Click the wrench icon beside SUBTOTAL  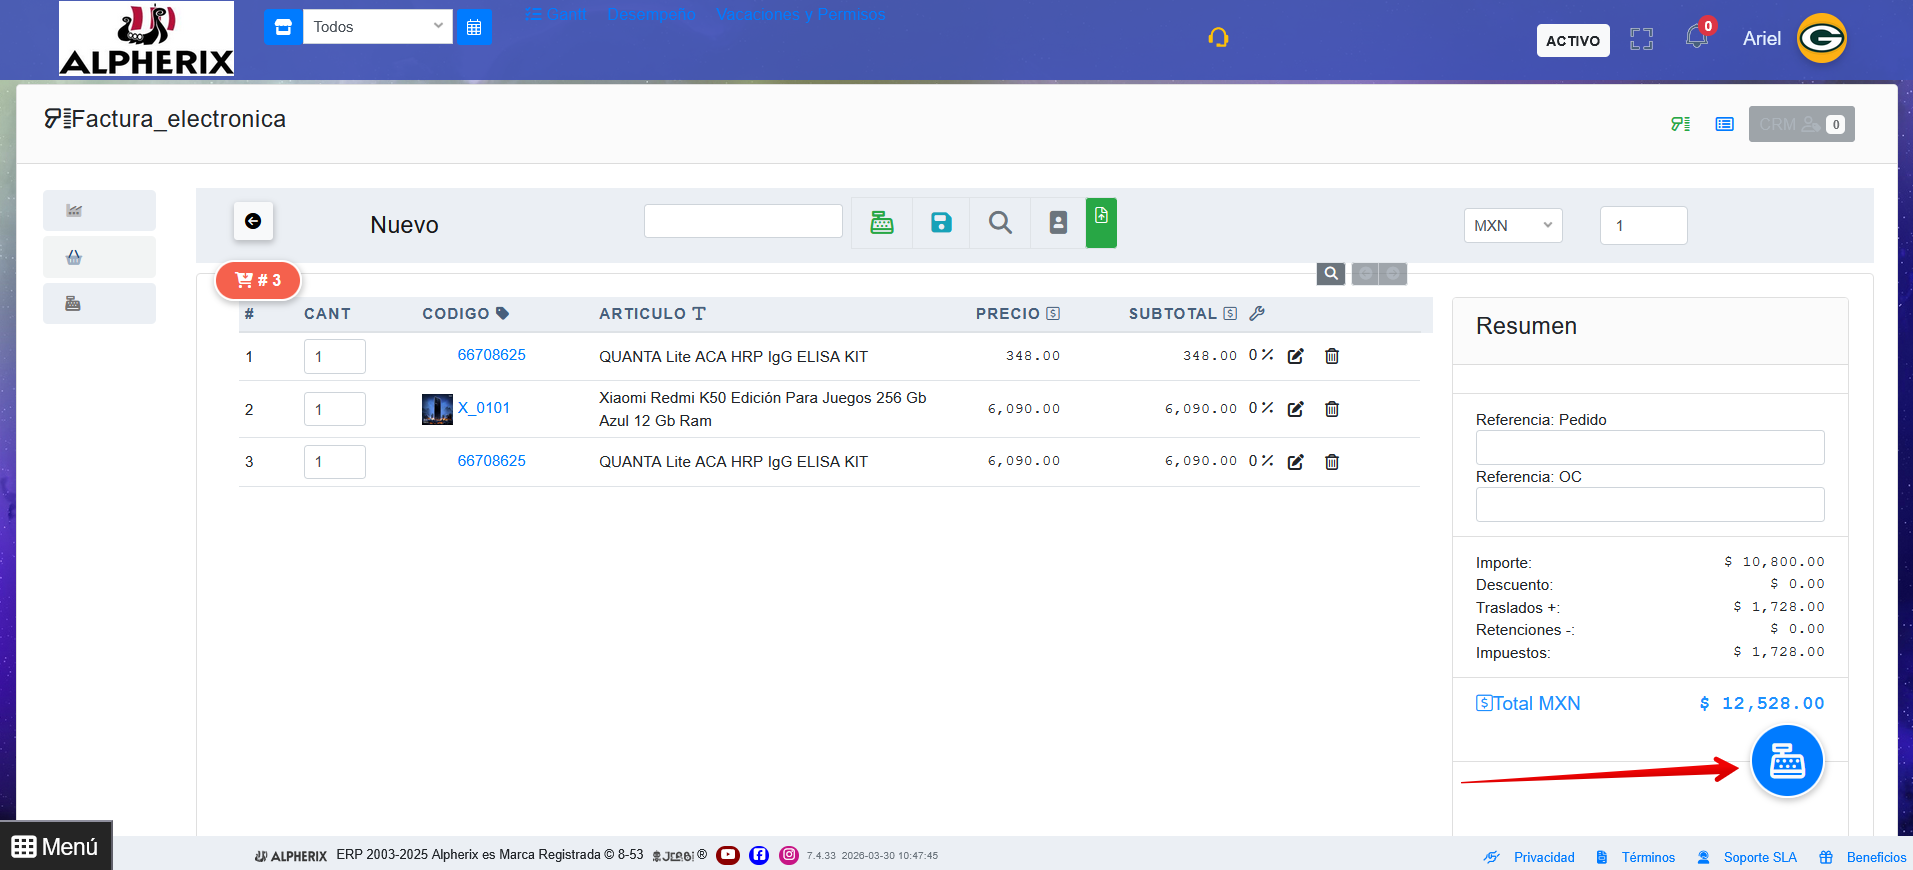[x=1257, y=314]
